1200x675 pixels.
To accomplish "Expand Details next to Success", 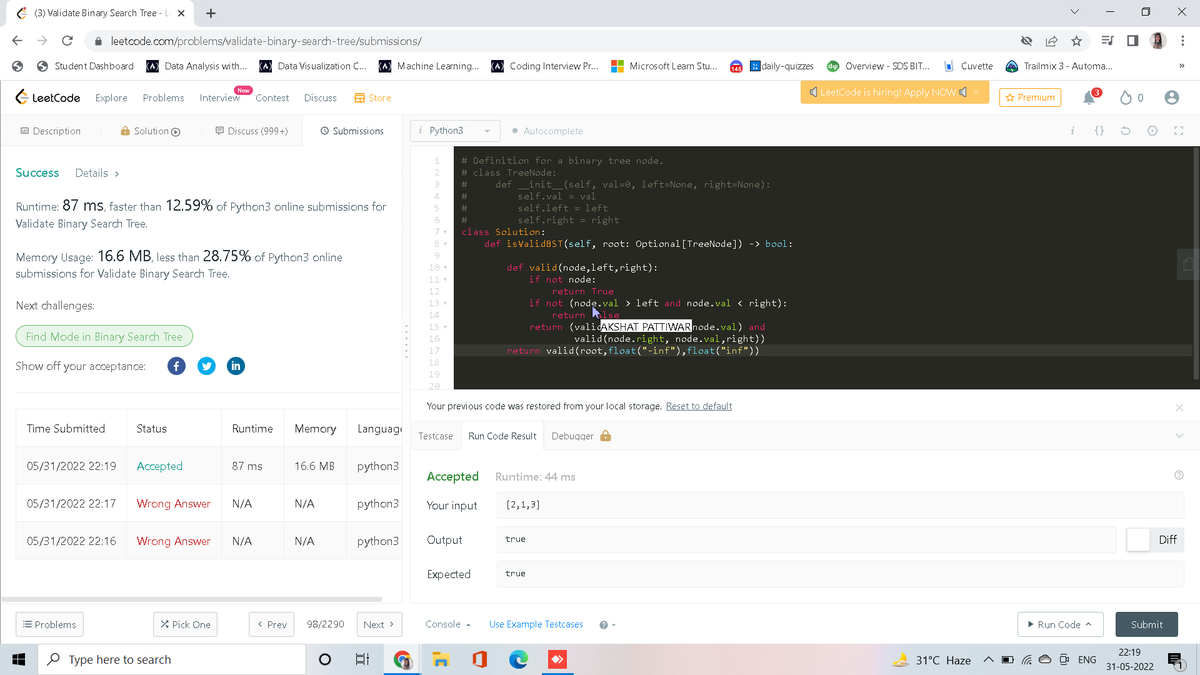I will coord(97,173).
